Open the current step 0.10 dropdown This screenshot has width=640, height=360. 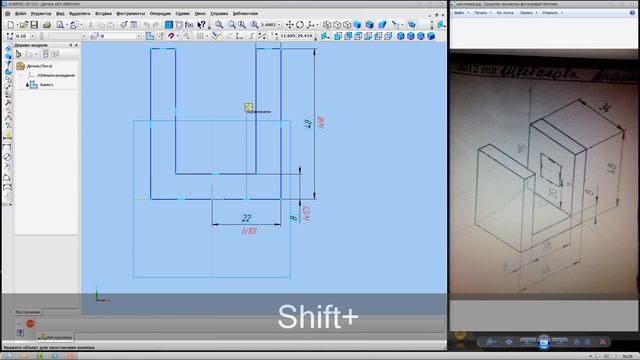pos(32,36)
